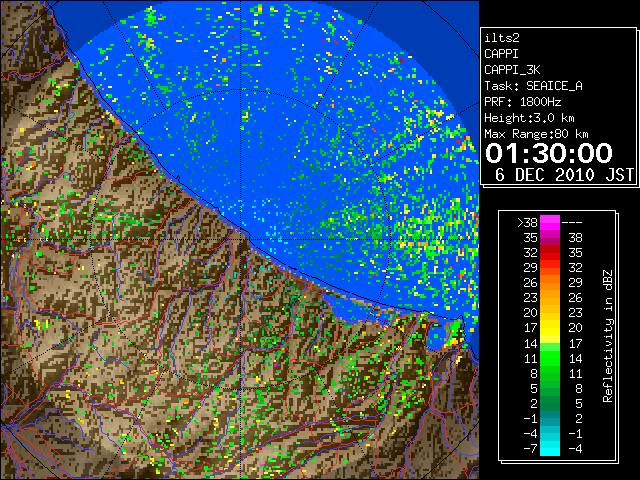Click the orange band in reflectivity legend
Viewport: 640px width, 480px height.
pos(550,282)
